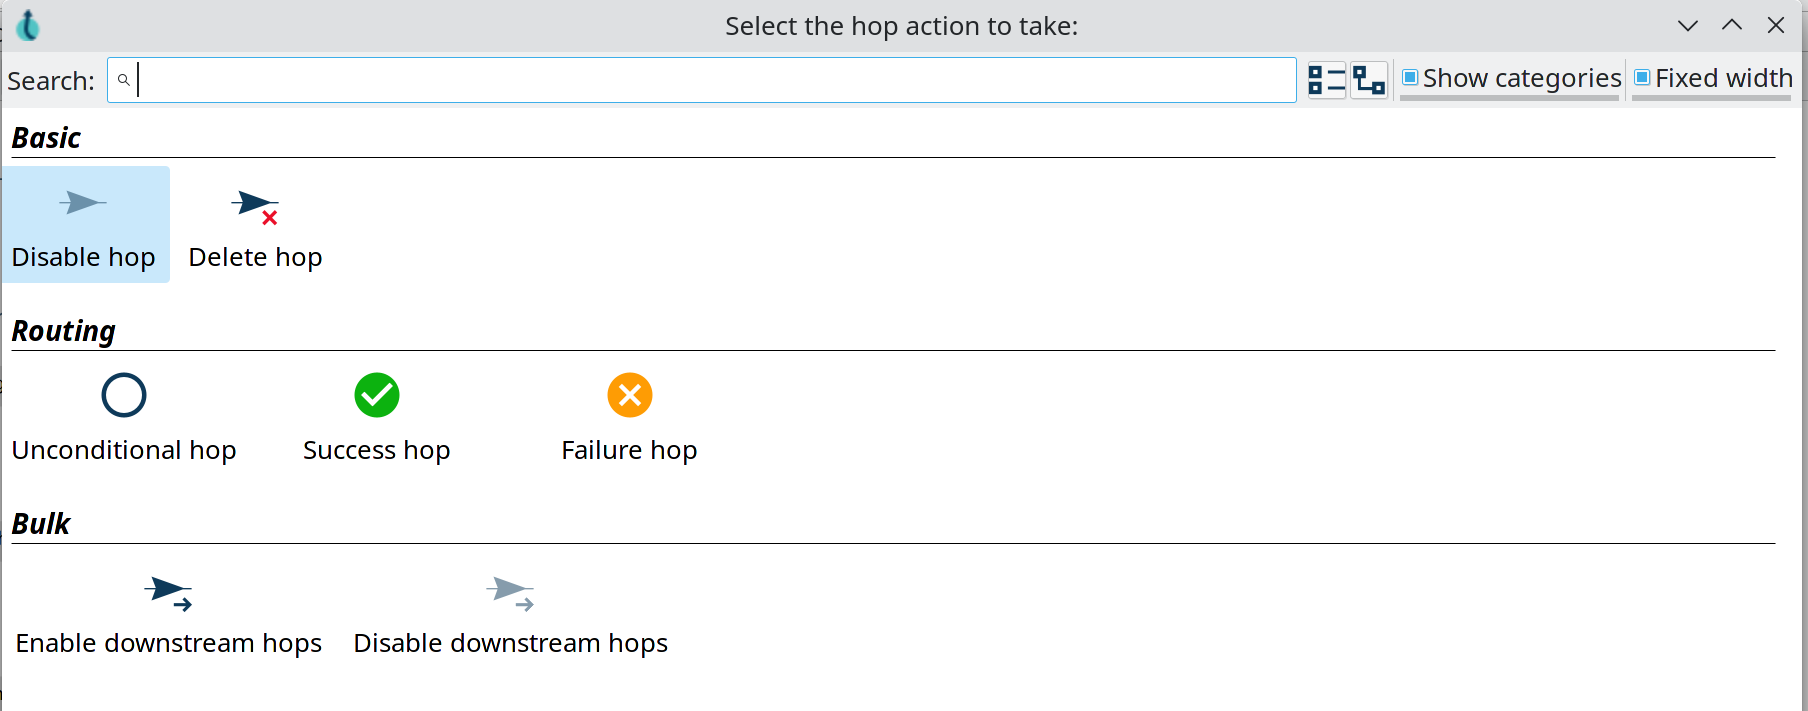Click the Apache Hop logo icon
The height and width of the screenshot is (711, 1808).
pos(28,26)
